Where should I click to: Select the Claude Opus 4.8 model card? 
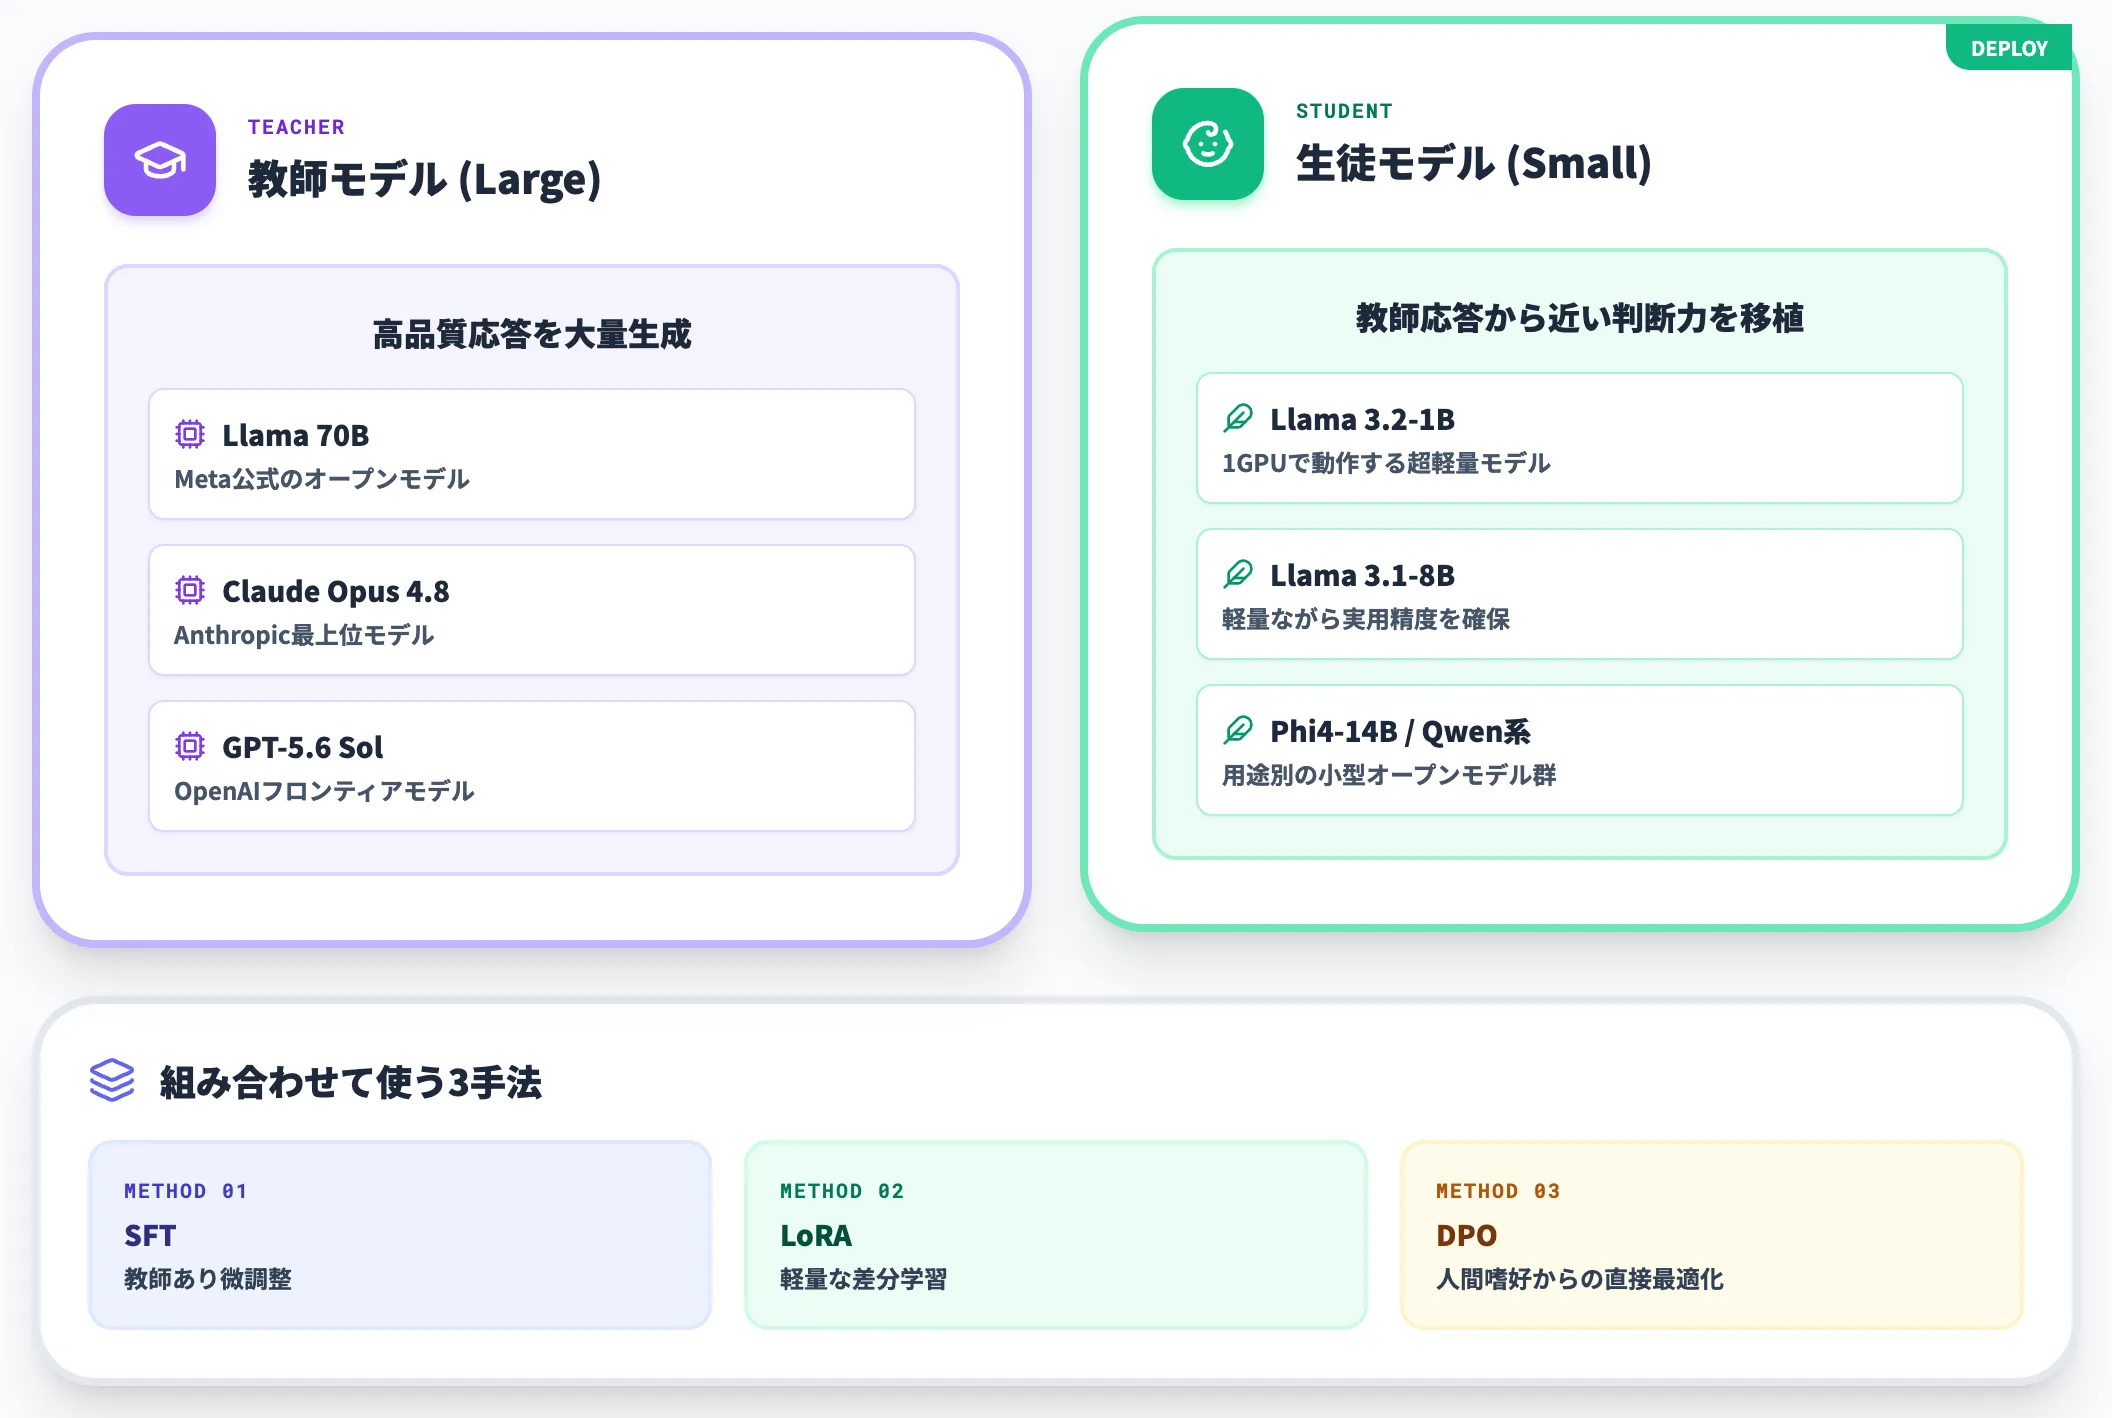pyautogui.click(x=532, y=610)
